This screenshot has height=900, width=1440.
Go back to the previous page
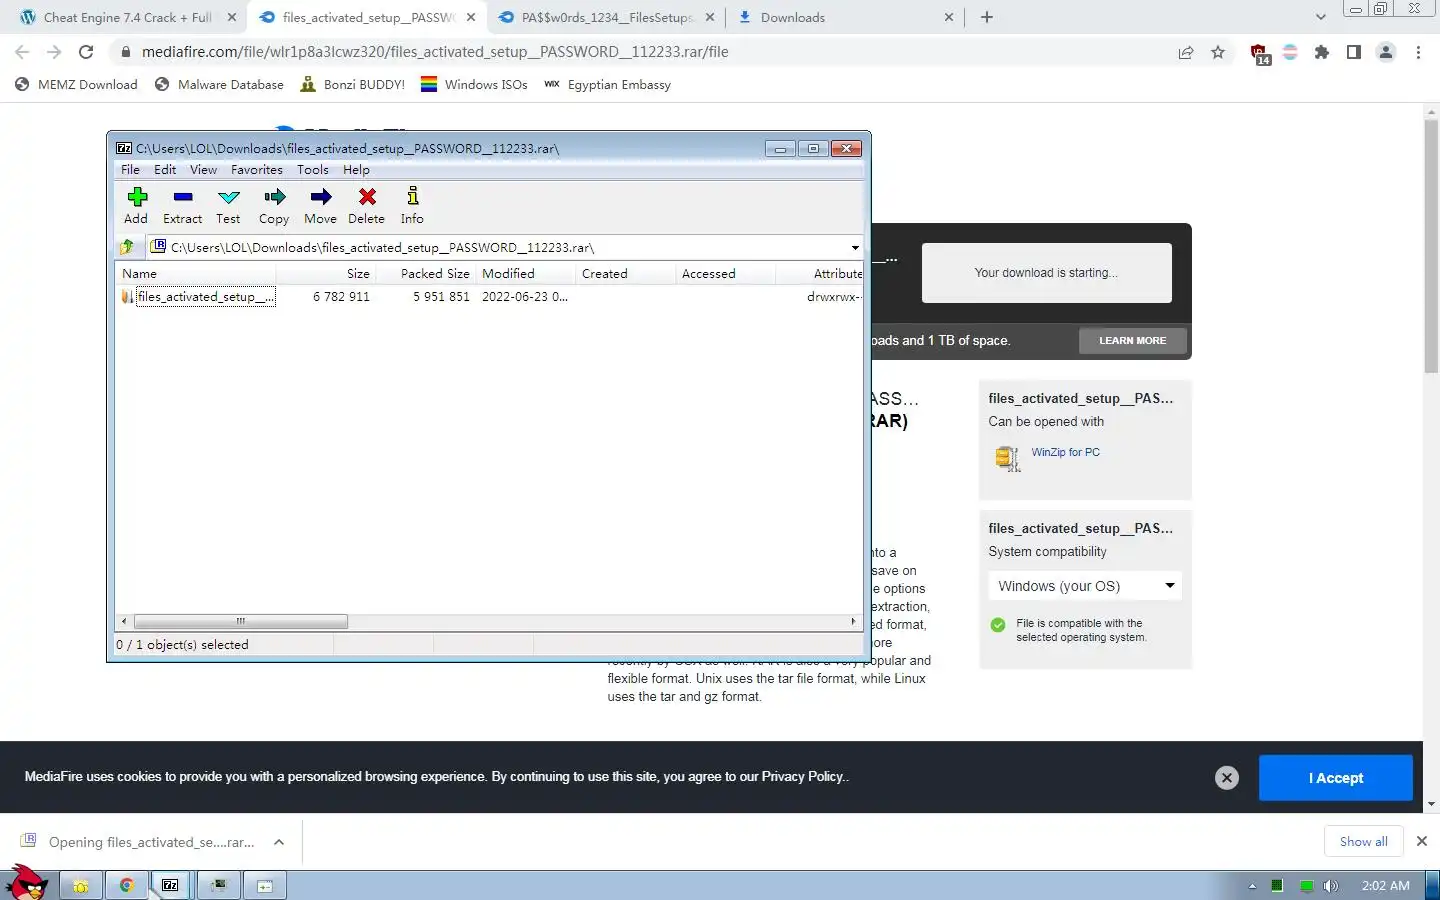(22, 52)
